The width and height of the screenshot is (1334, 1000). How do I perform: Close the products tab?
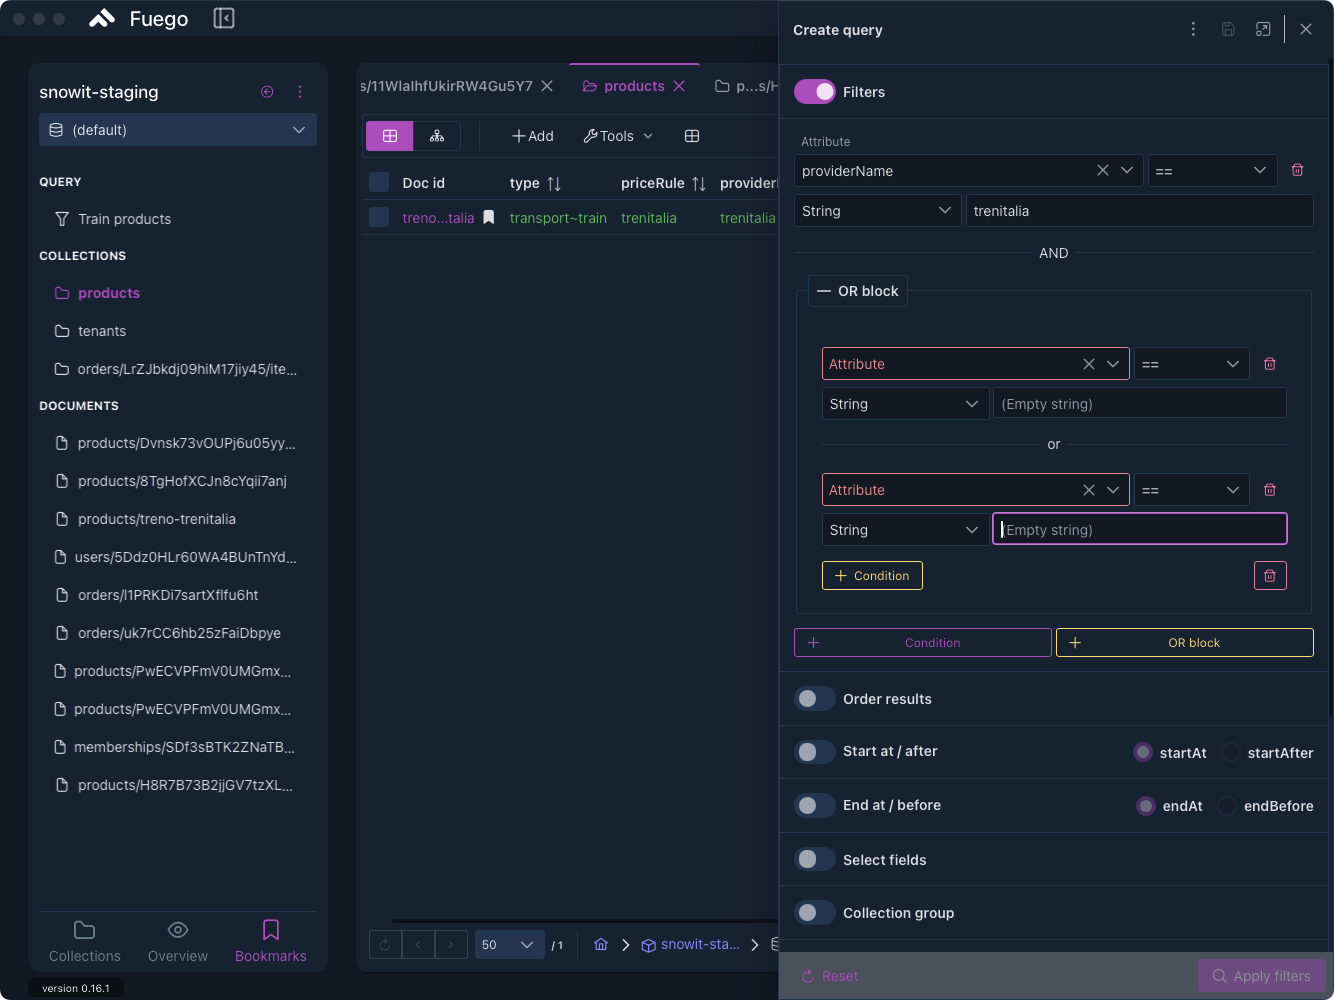679,86
